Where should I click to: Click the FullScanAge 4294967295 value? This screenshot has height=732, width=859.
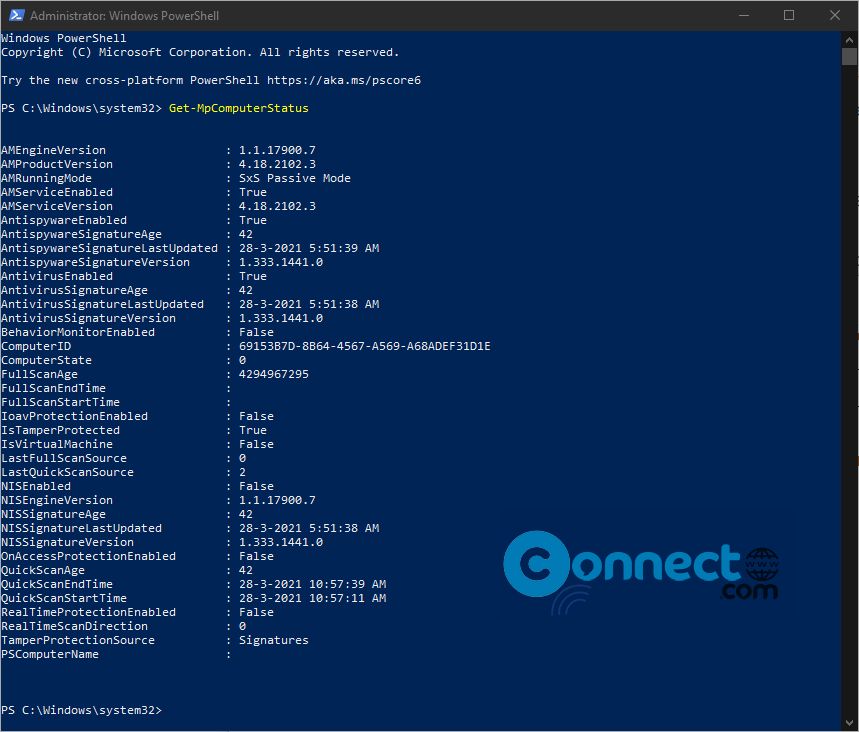point(271,373)
